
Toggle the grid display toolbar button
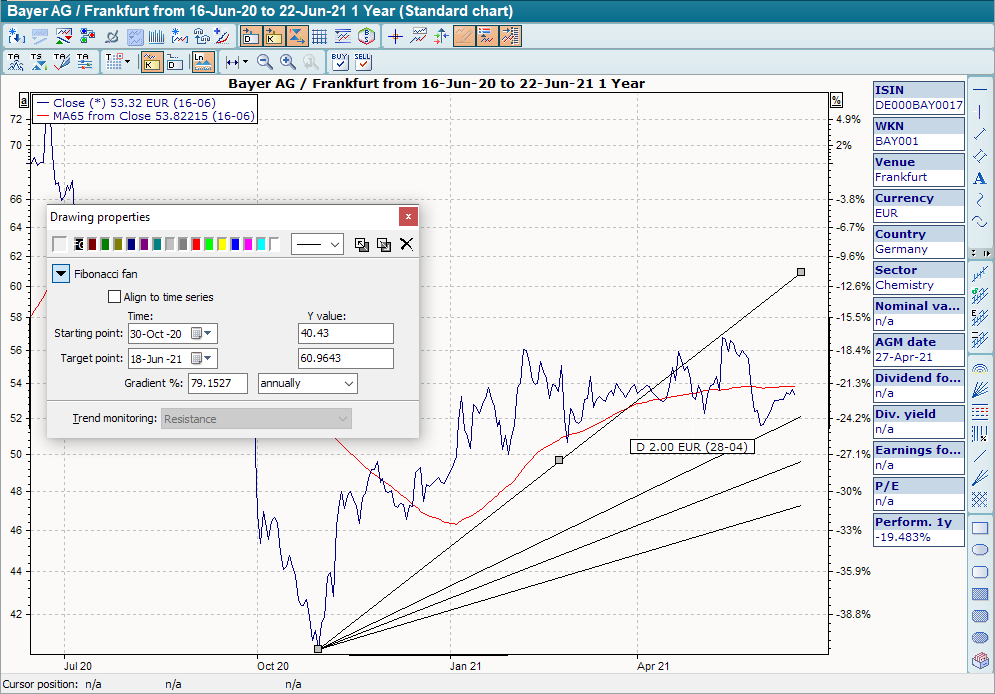[319, 37]
